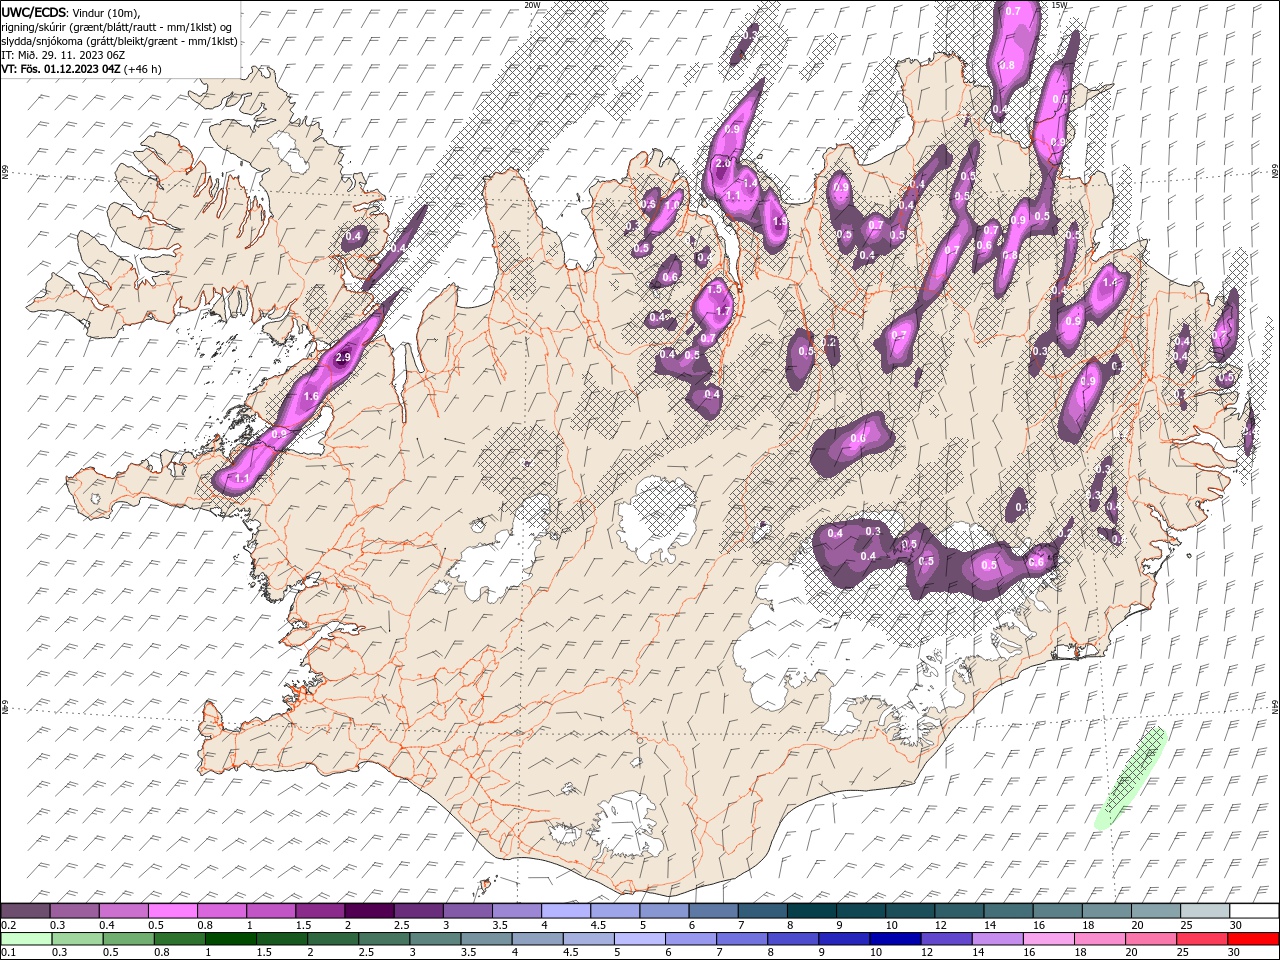Viewport: 1280px width, 960px height.
Task: Click the 2.0 snowfall value label
Action: pyautogui.click(x=722, y=163)
